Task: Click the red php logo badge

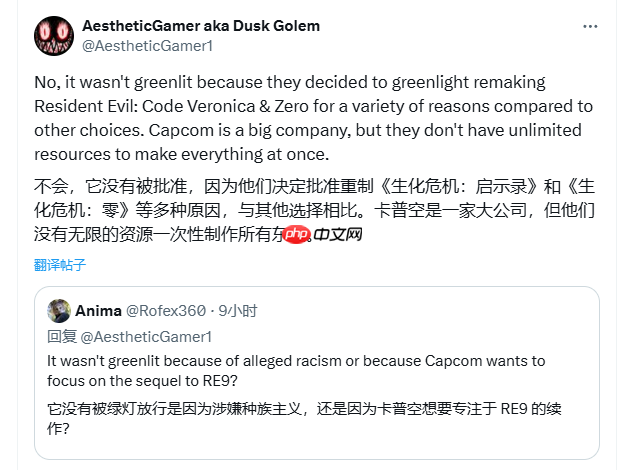Action: coord(293,235)
